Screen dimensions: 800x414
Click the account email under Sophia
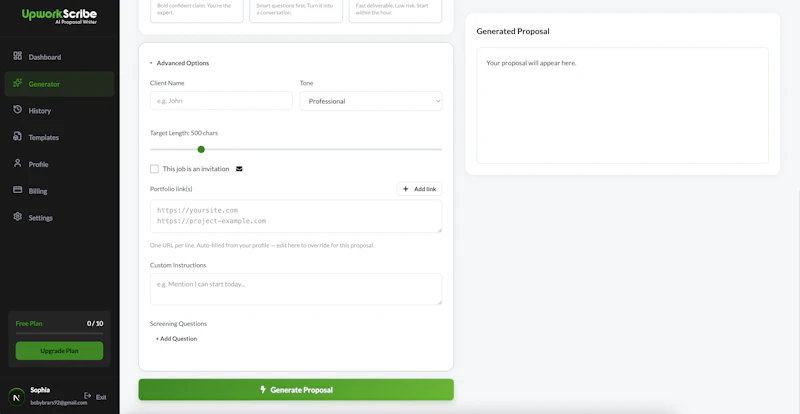59,403
